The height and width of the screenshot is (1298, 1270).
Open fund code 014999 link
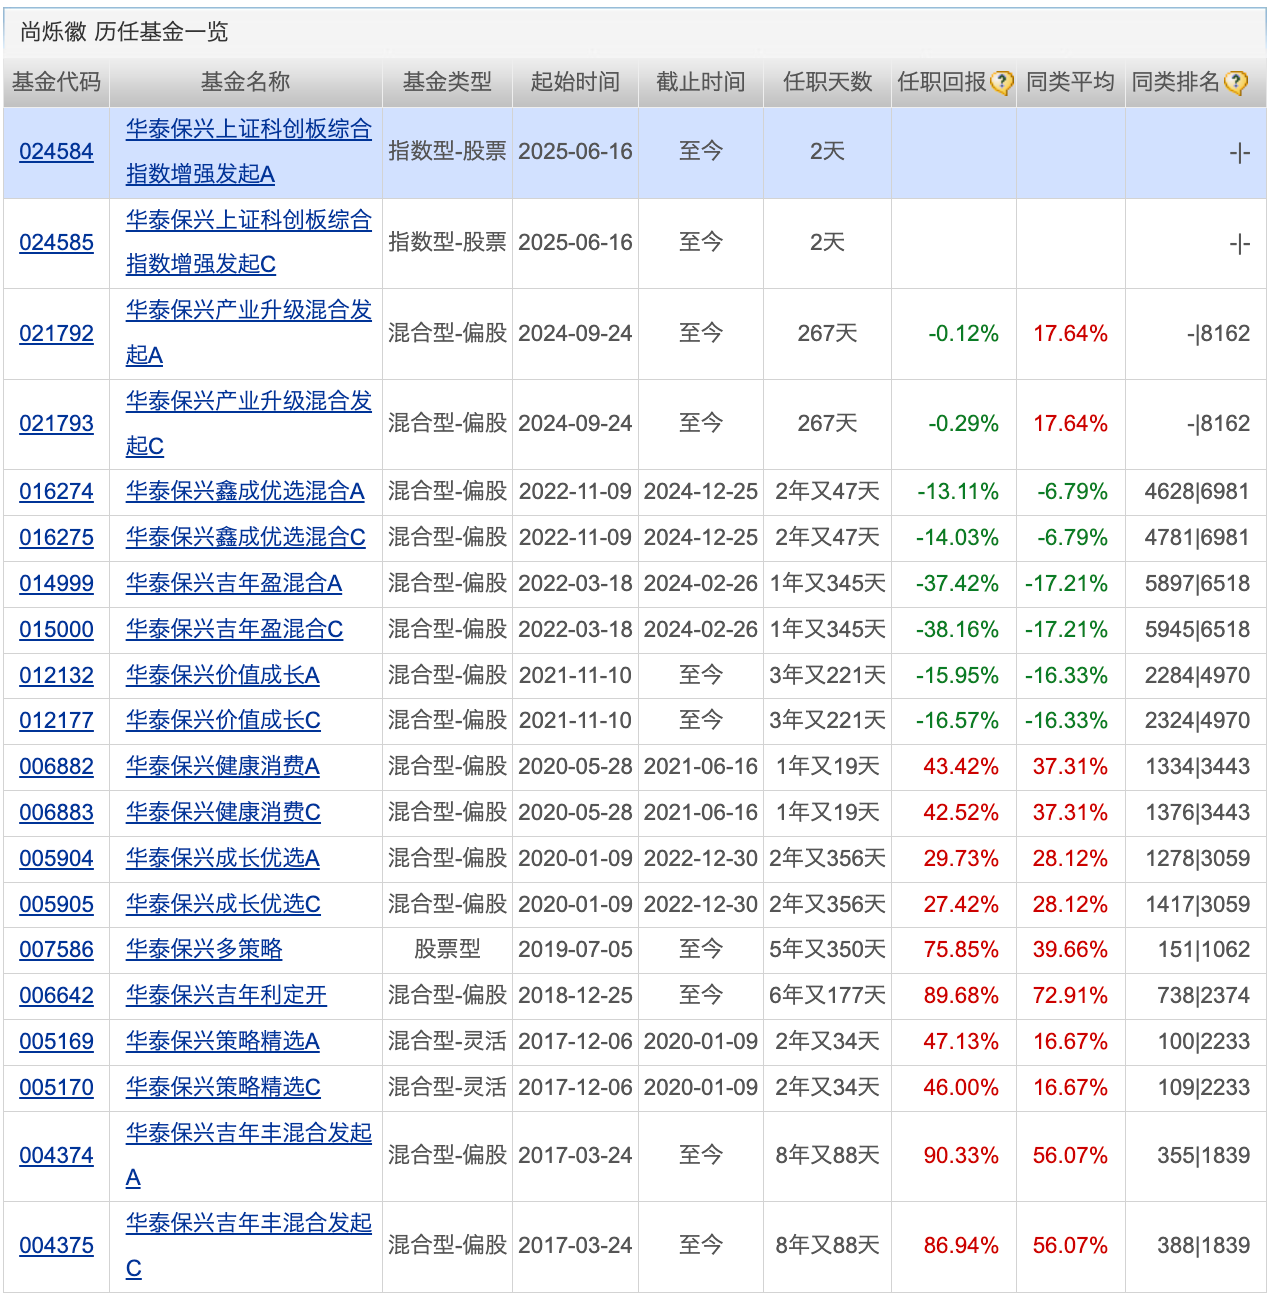coord(56,584)
